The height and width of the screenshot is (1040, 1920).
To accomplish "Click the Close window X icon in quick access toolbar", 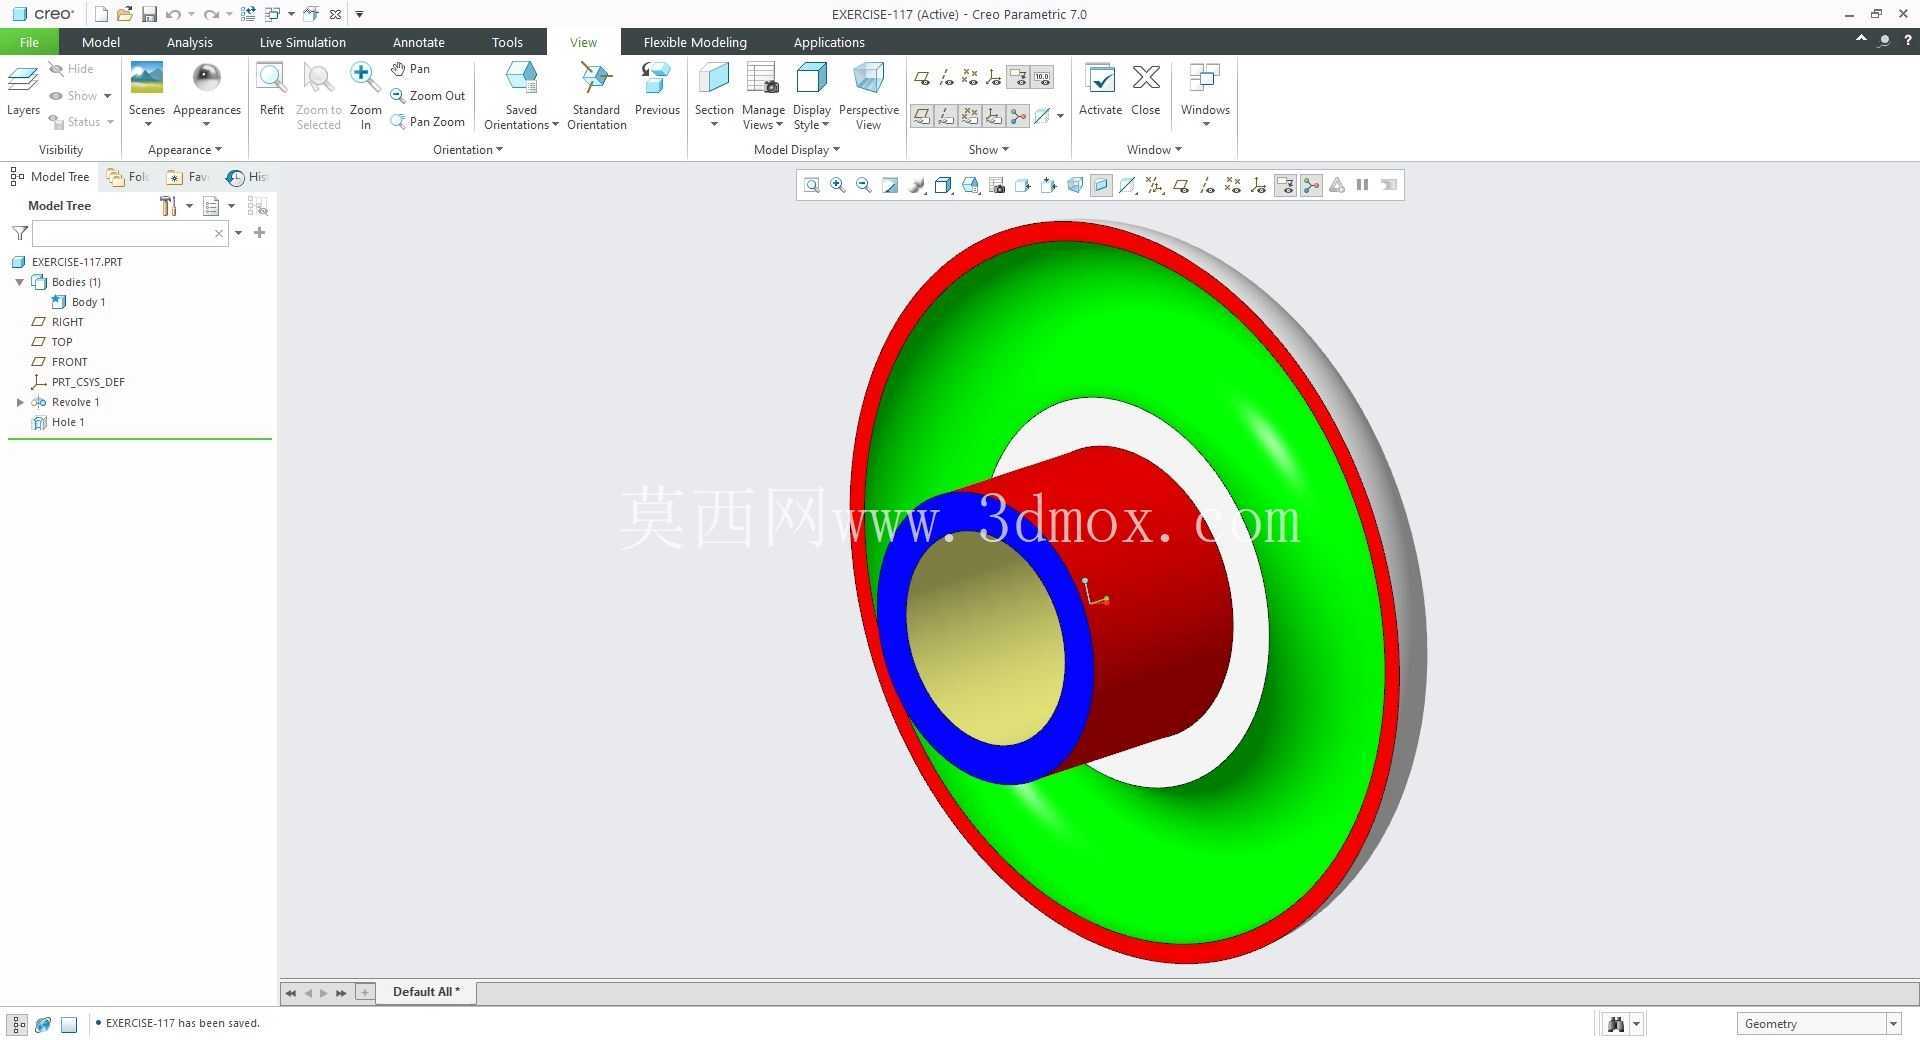I will point(335,14).
